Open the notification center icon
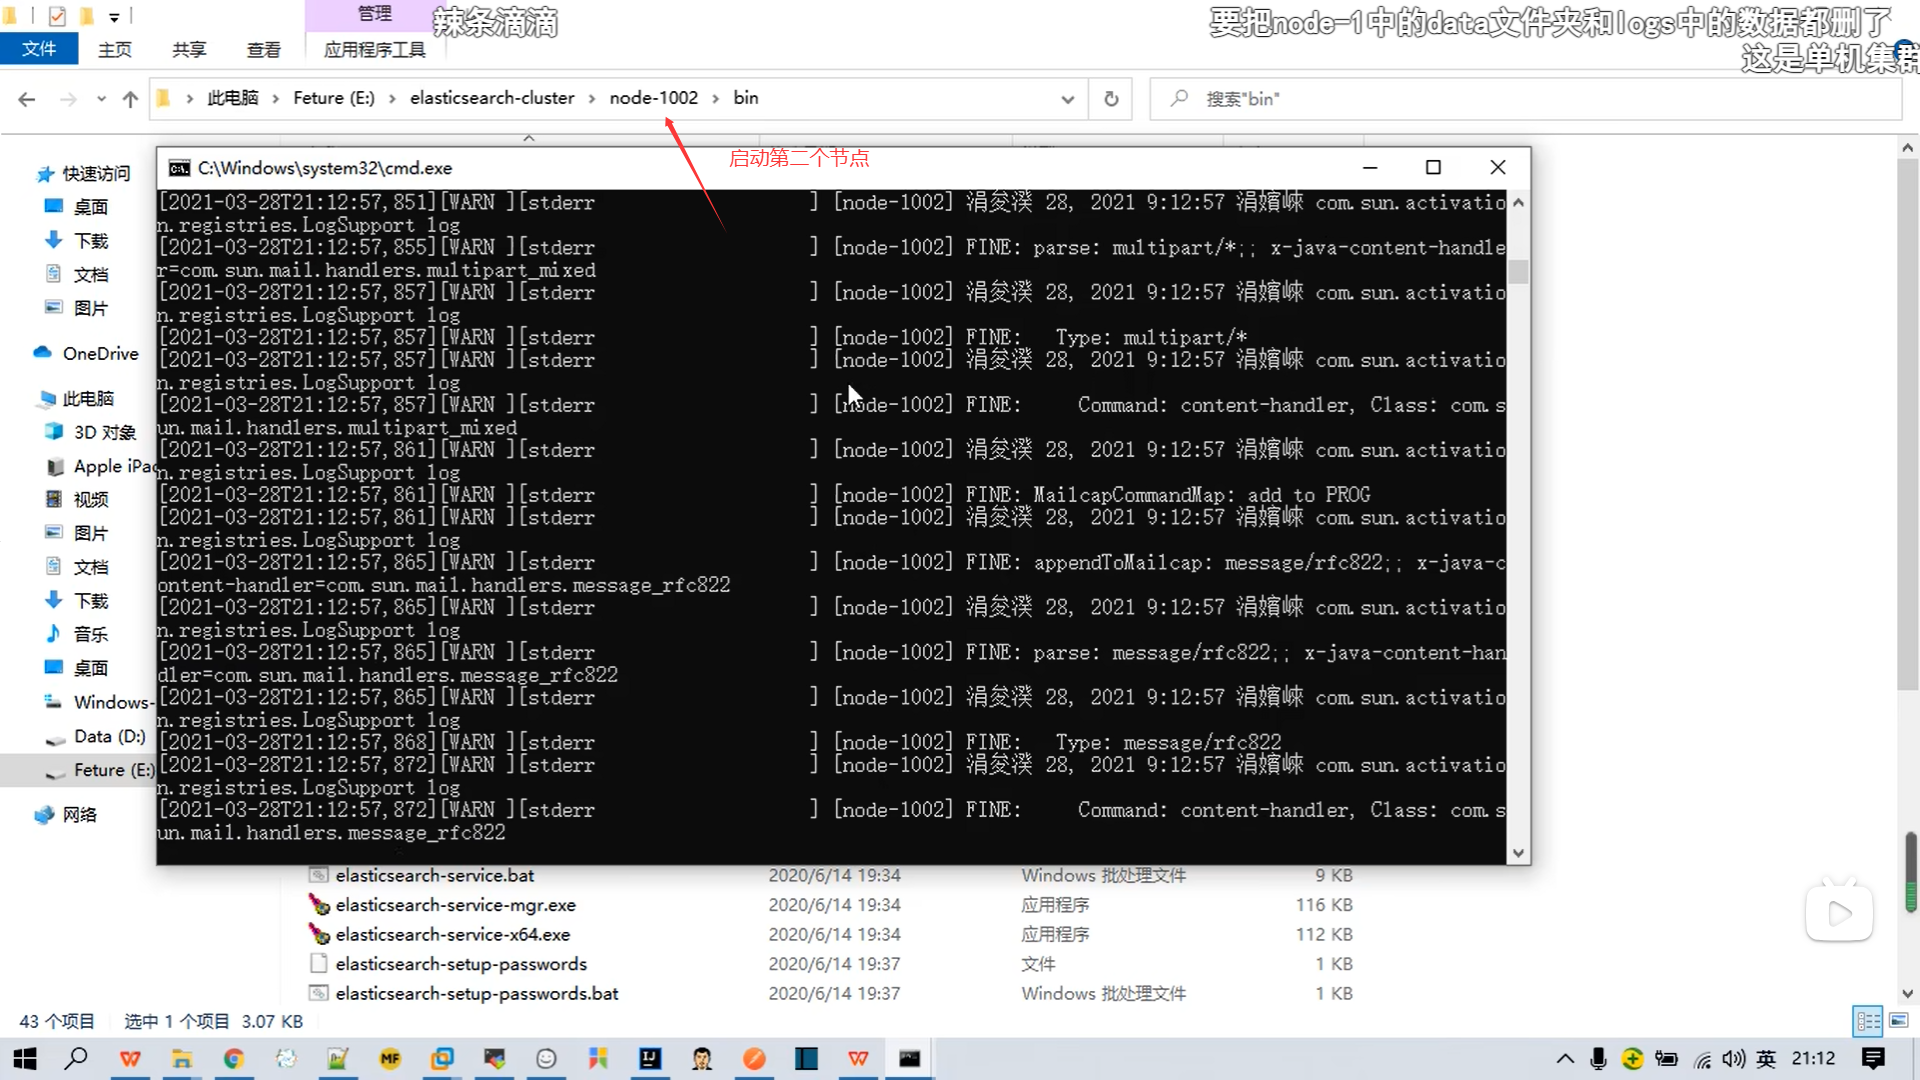 coord(1873,1058)
